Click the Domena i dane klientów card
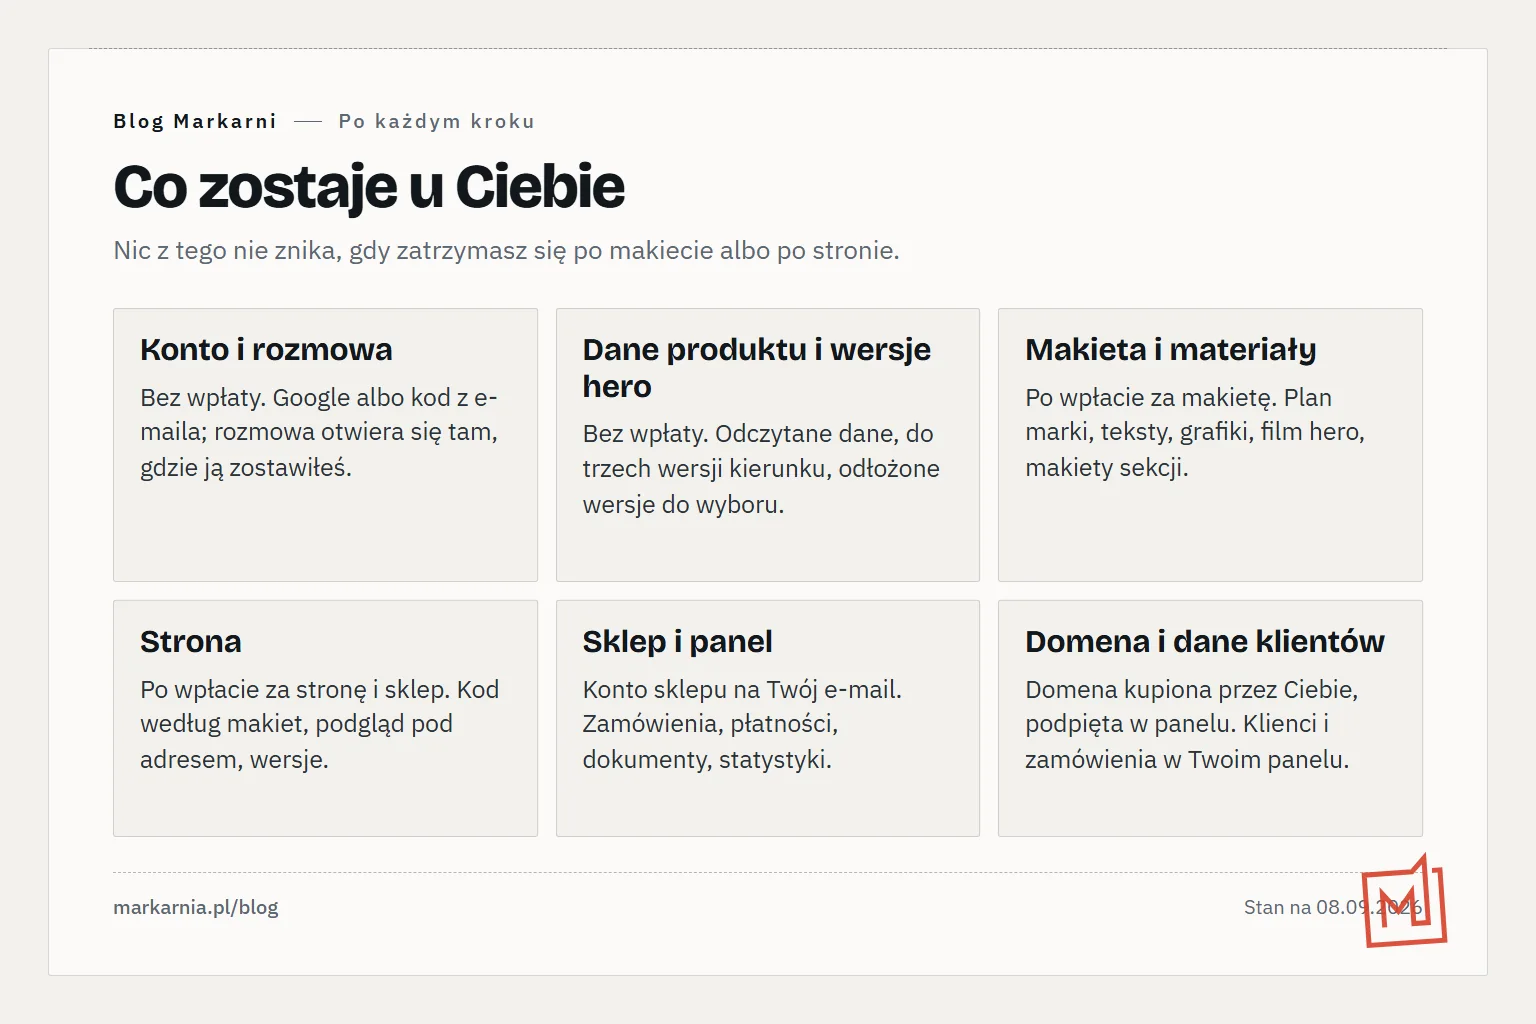This screenshot has height=1024, width=1536. click(x=1210, y=718)
